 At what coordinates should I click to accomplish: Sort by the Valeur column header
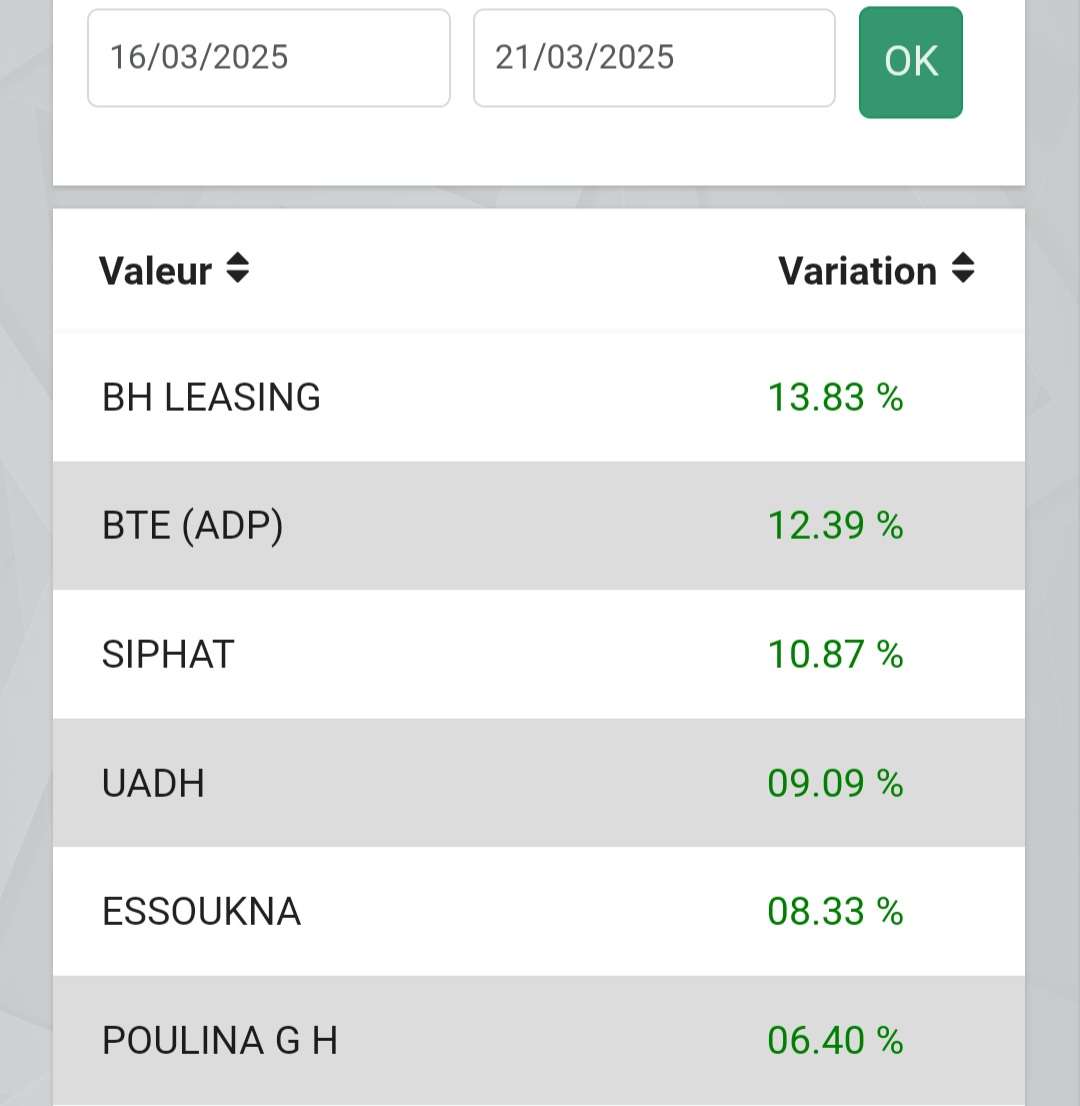click(155, 271)
